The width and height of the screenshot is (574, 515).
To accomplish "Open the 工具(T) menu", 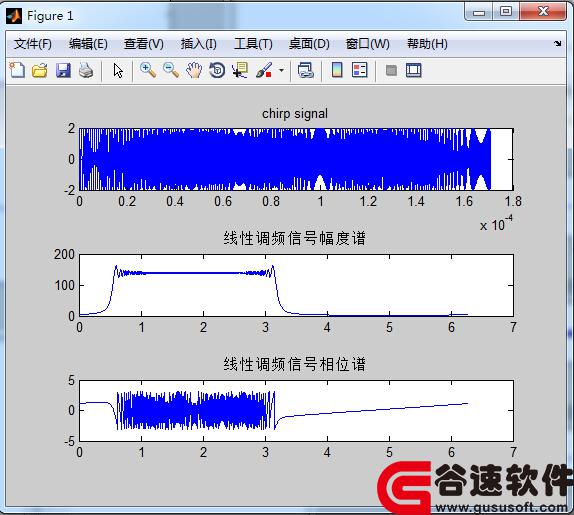I will click(x=253, y=44).
